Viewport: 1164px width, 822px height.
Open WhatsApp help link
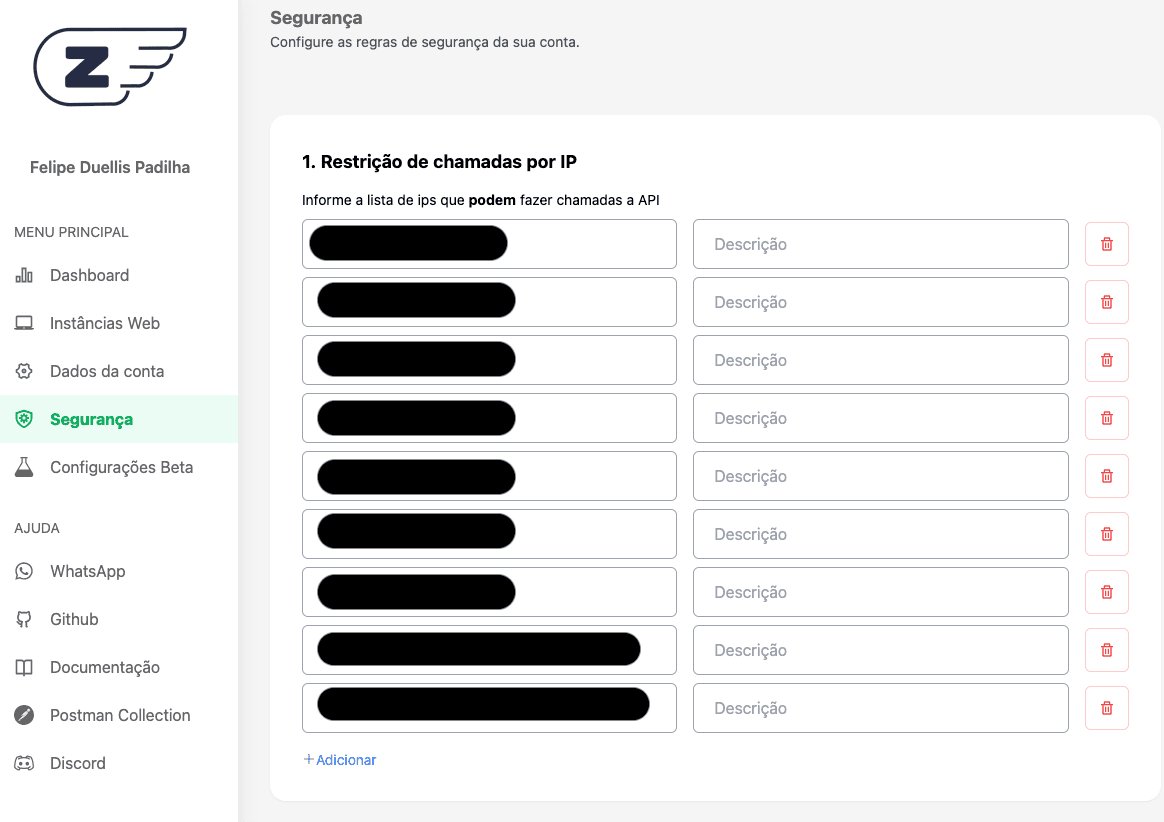click(x=88, y=571)
